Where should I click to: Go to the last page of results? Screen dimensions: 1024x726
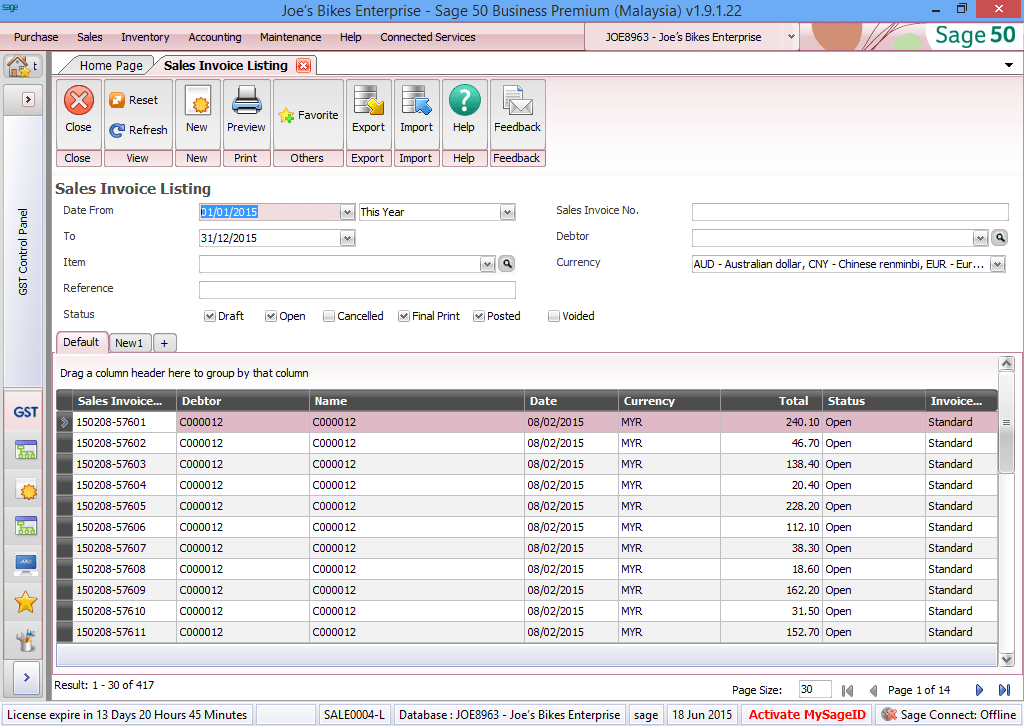tap(1003, 689)
